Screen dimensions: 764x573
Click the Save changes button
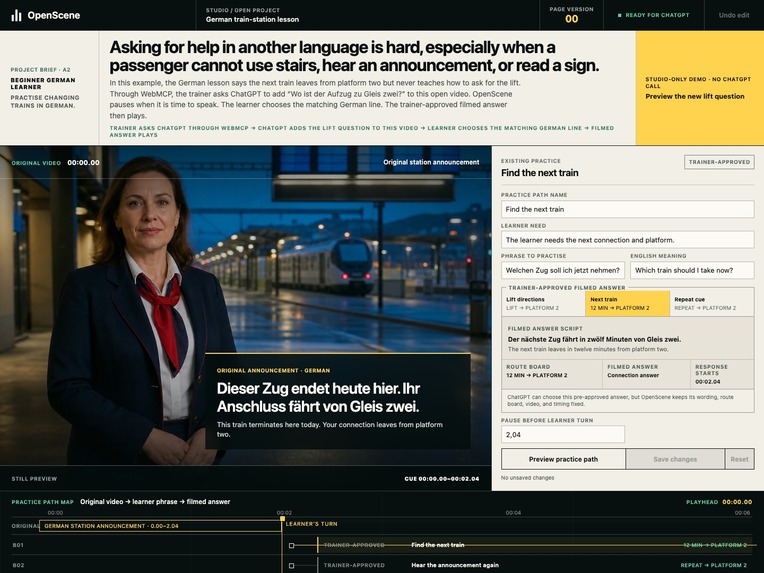[675, 459]
